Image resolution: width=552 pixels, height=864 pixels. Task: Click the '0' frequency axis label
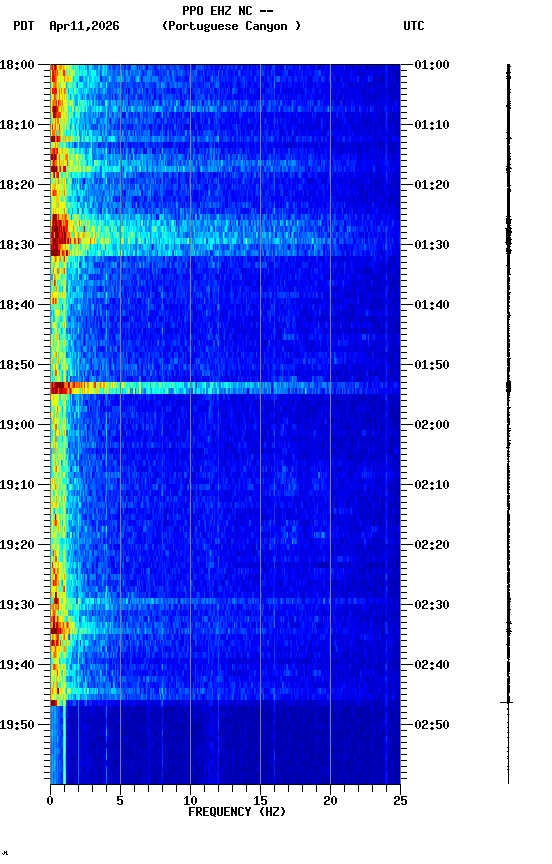pyautogui.click(x=51, y=801)
